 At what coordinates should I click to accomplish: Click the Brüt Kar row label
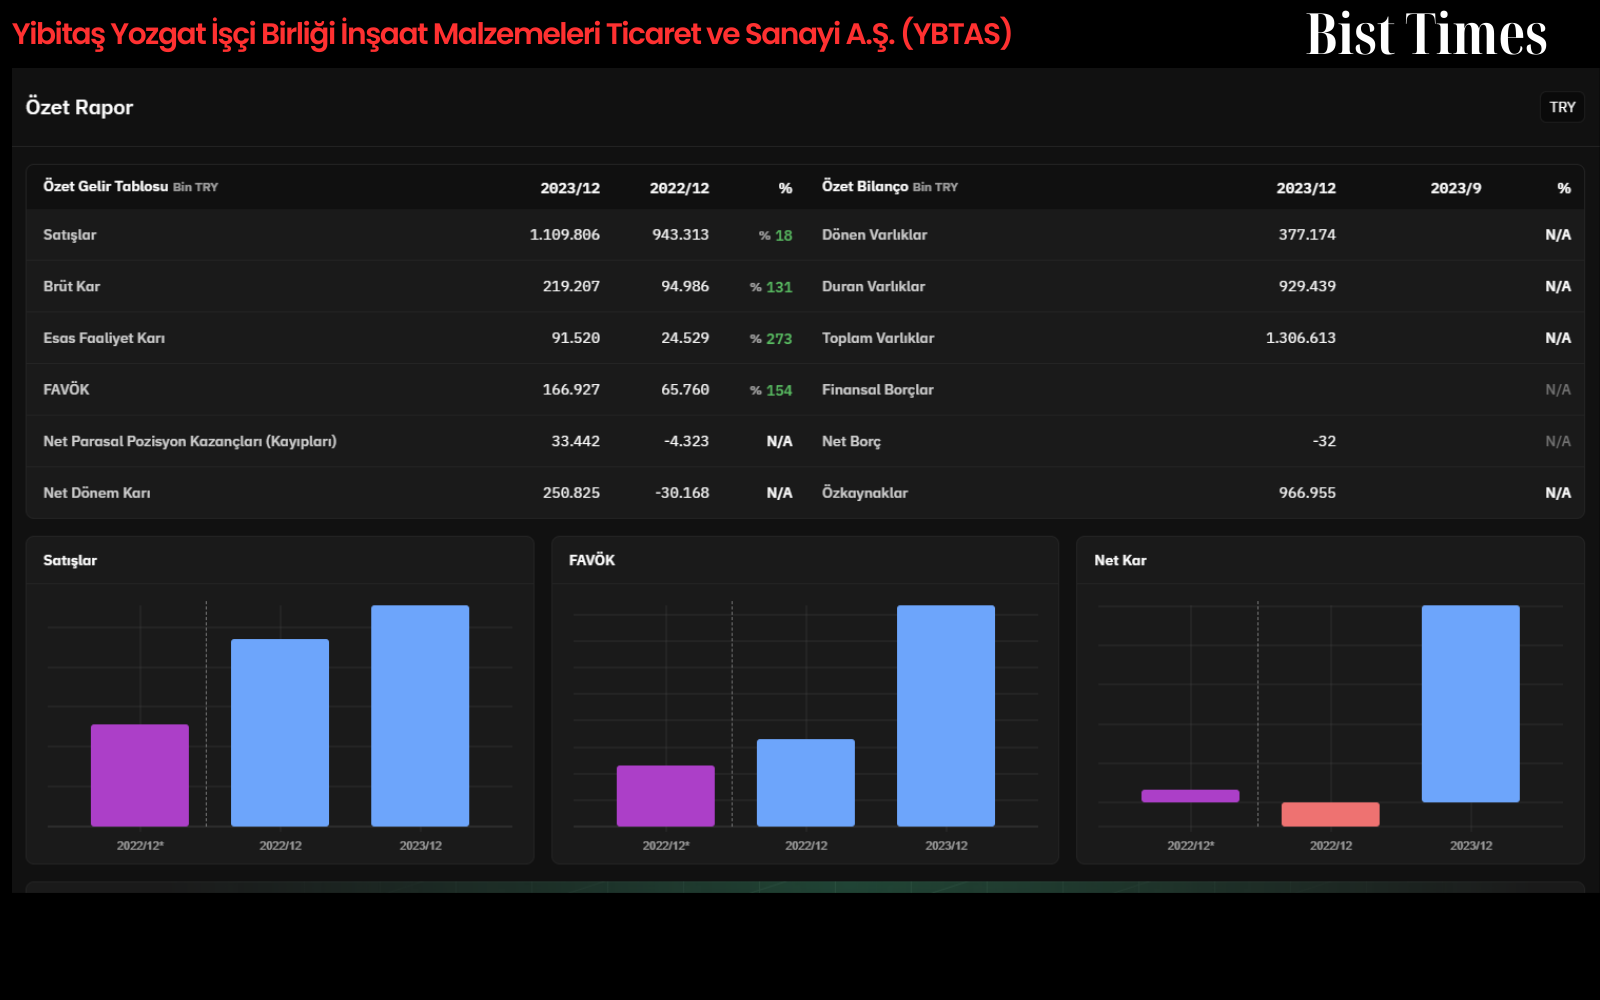point(71,286)
